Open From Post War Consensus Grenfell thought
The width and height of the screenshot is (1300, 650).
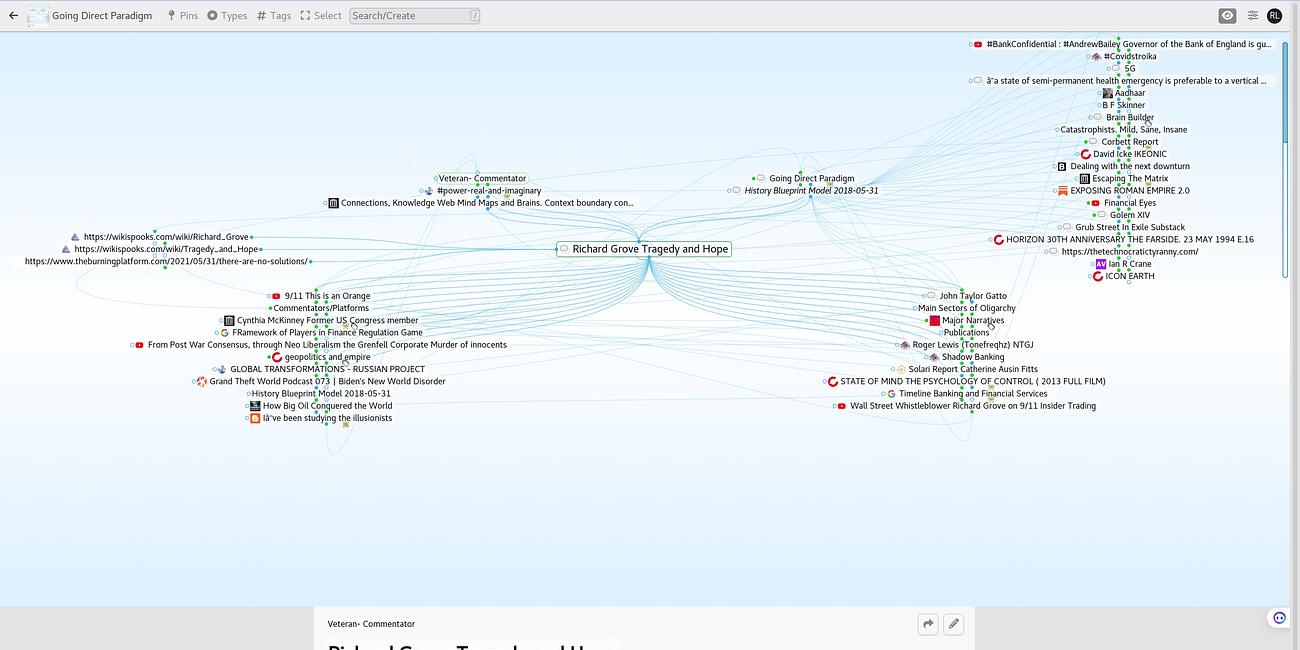[x=327, y=345]
